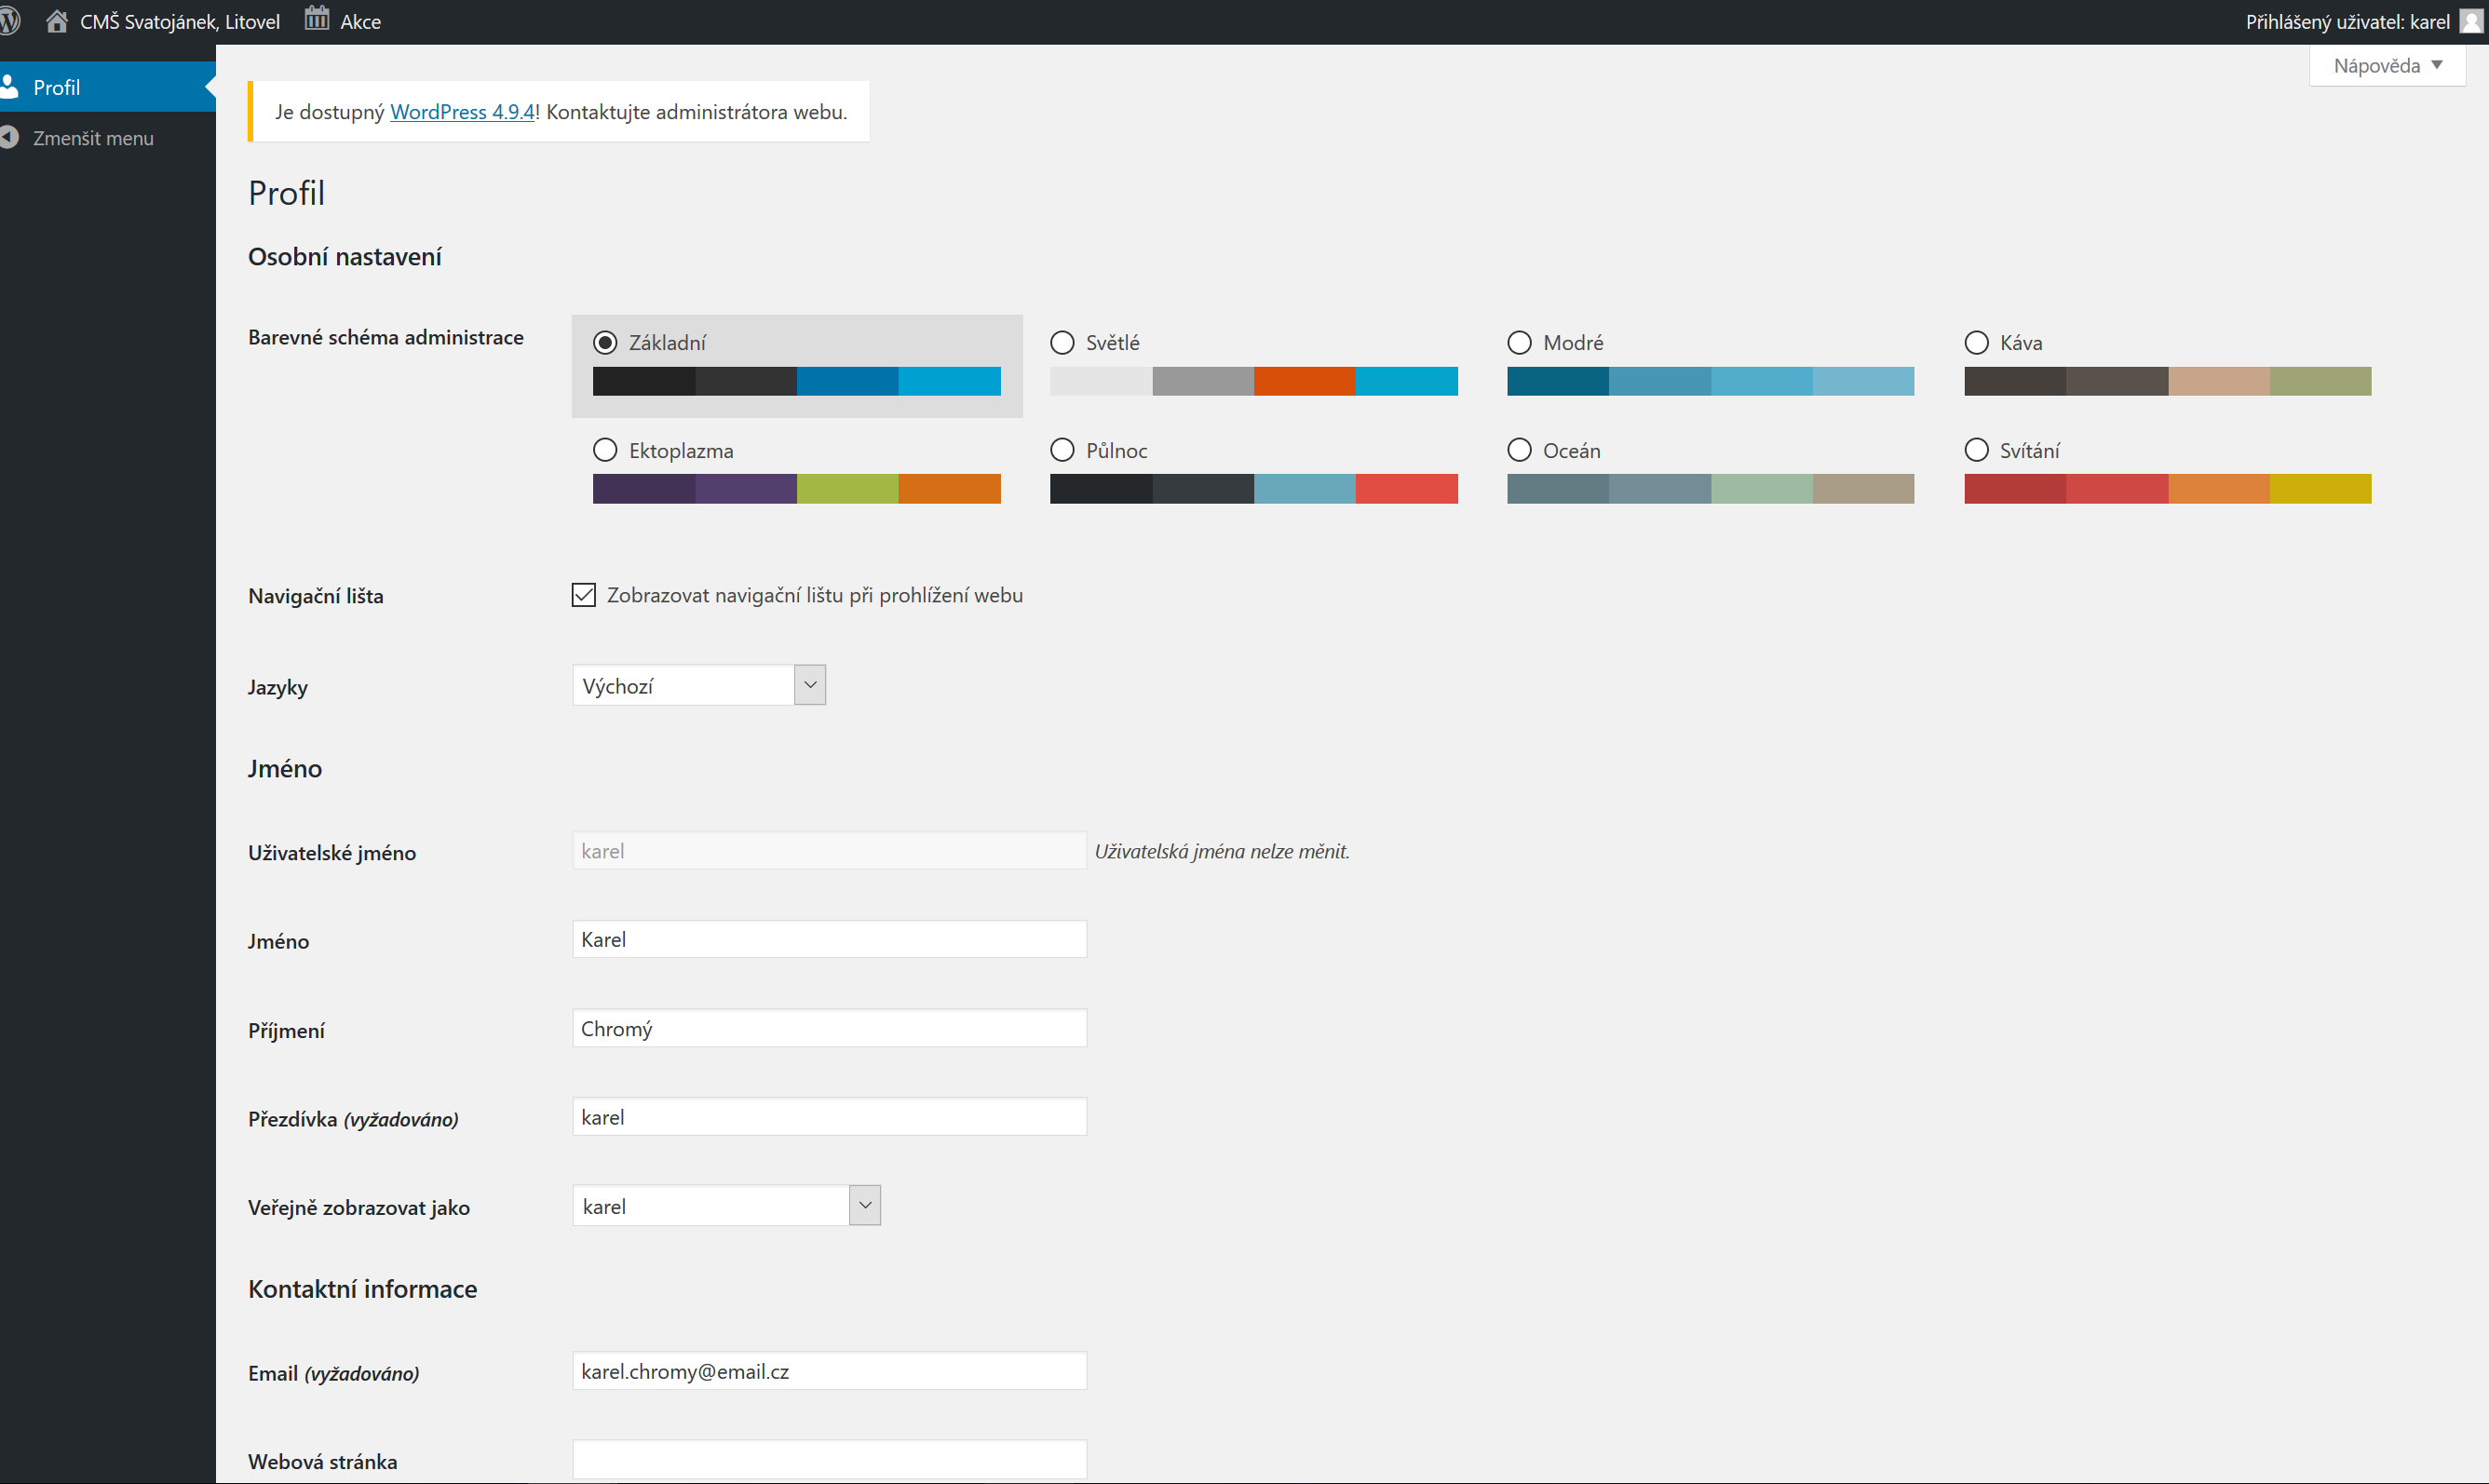Screen dimensions: 2489x1484
Task: Focus the empty Webová stránka field
Action: (x=829, y=1460)
